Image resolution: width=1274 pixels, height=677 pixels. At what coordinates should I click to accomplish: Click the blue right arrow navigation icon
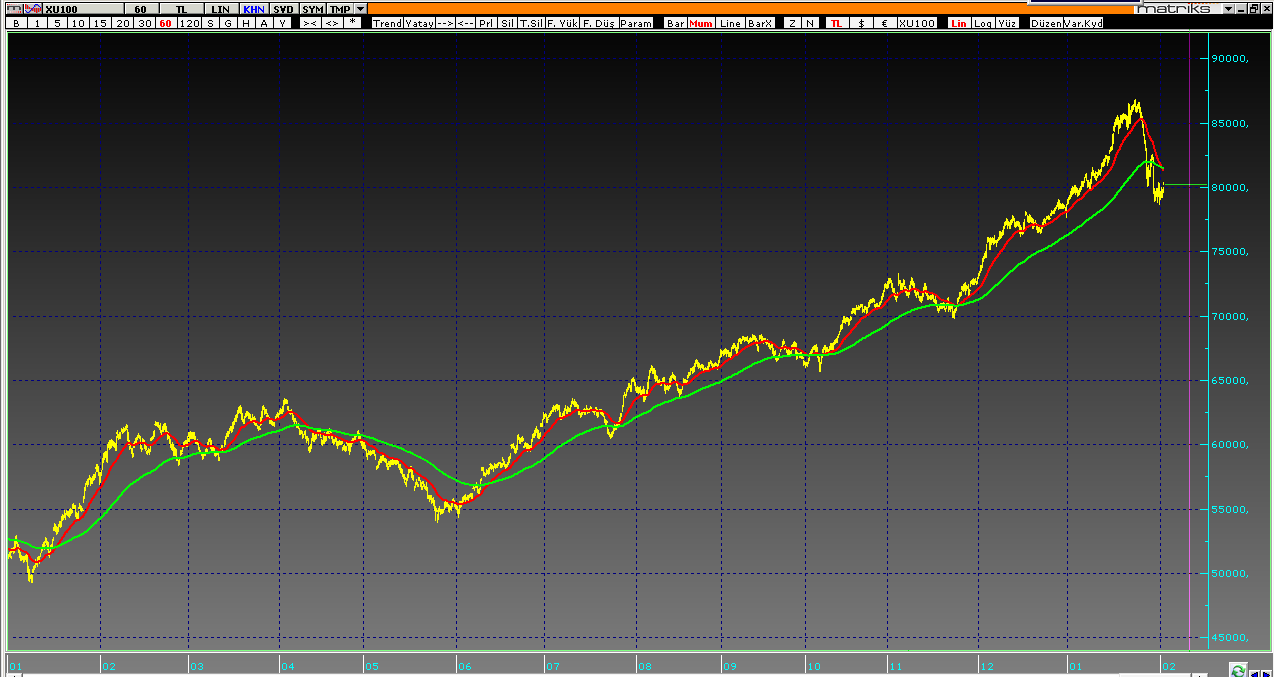point(1267,673)
